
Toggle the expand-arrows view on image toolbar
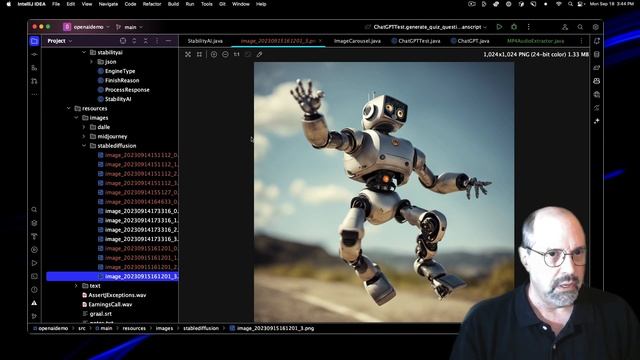(188, 54)
